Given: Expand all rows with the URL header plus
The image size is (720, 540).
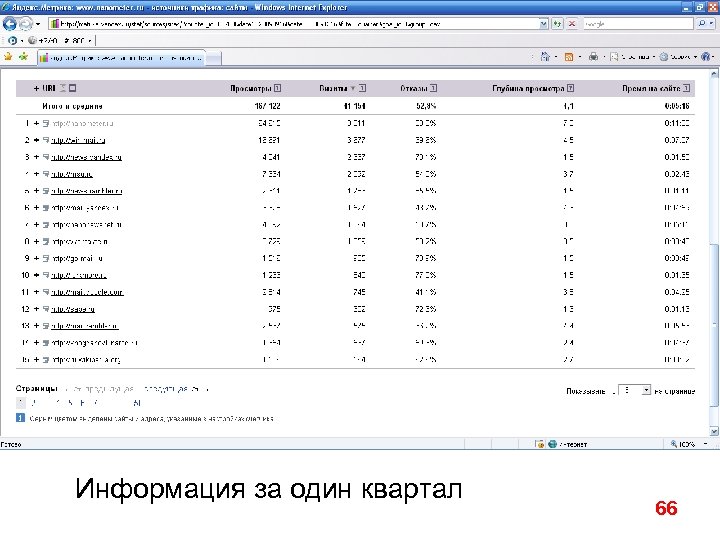Looking at the screenshot, I should pos(36,88).
